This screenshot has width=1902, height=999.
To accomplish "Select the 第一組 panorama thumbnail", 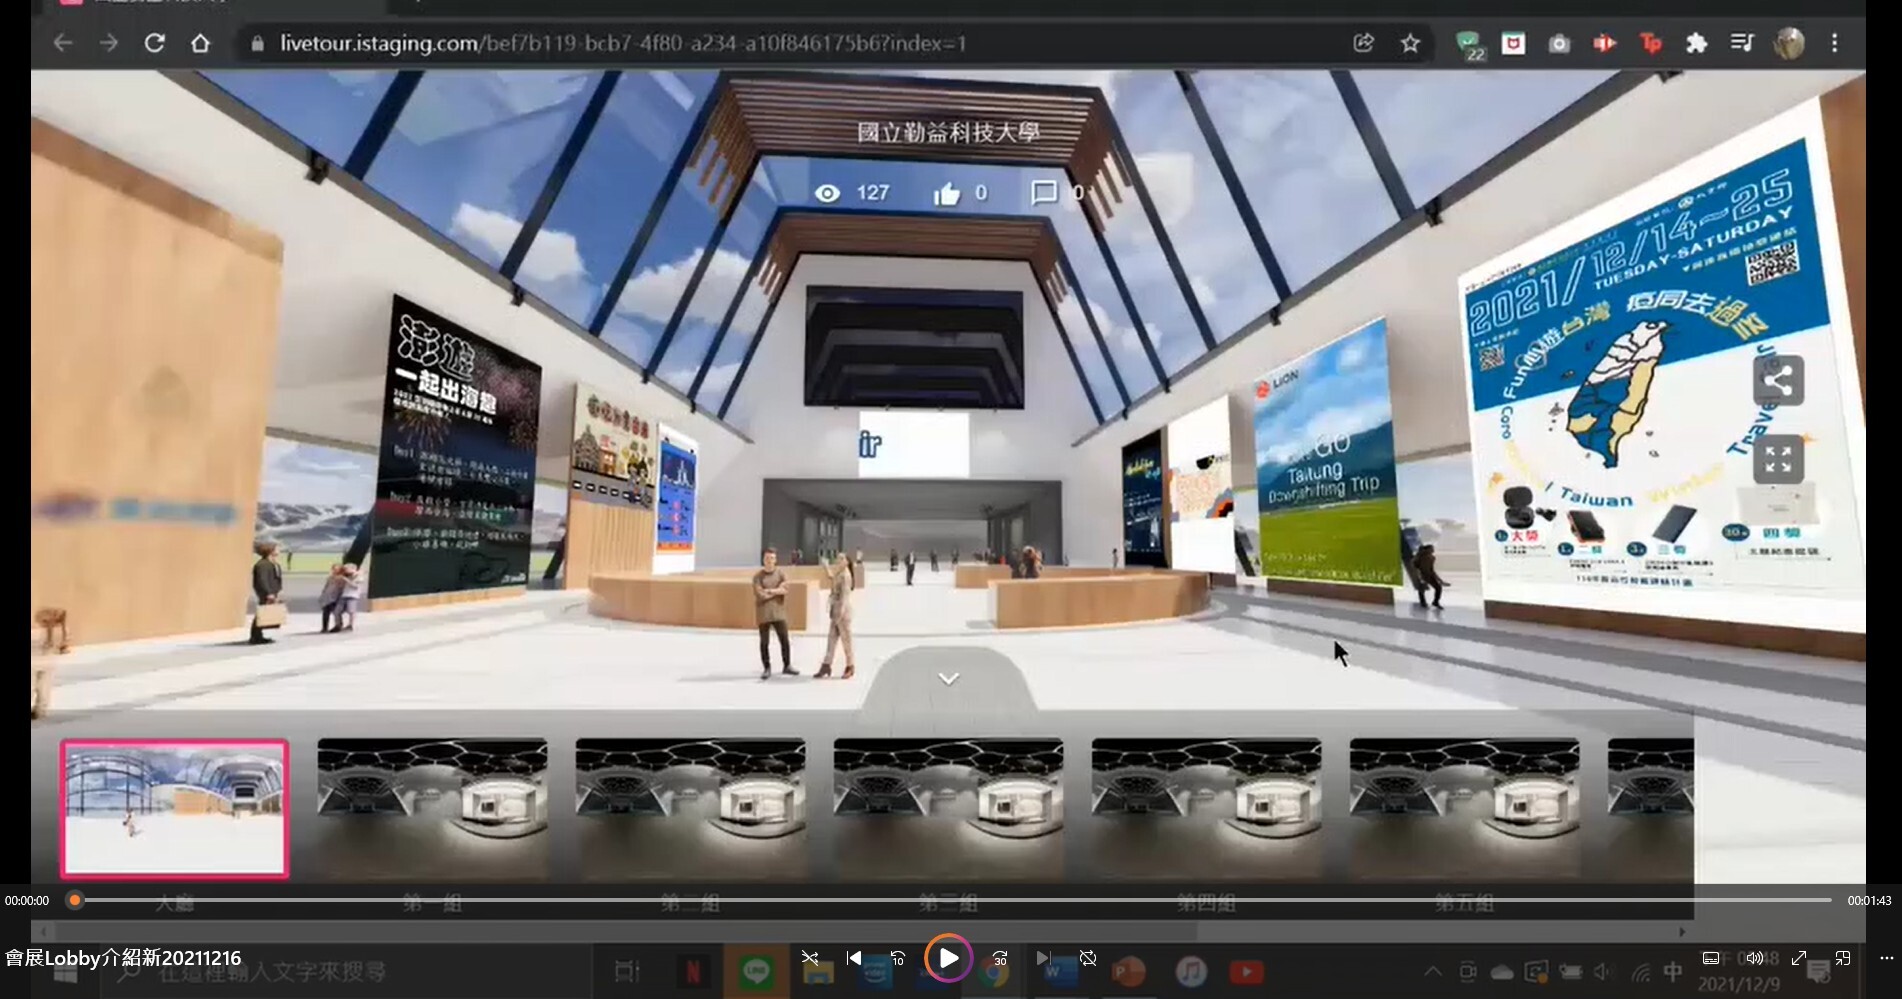I will click(x=432, y=809).
